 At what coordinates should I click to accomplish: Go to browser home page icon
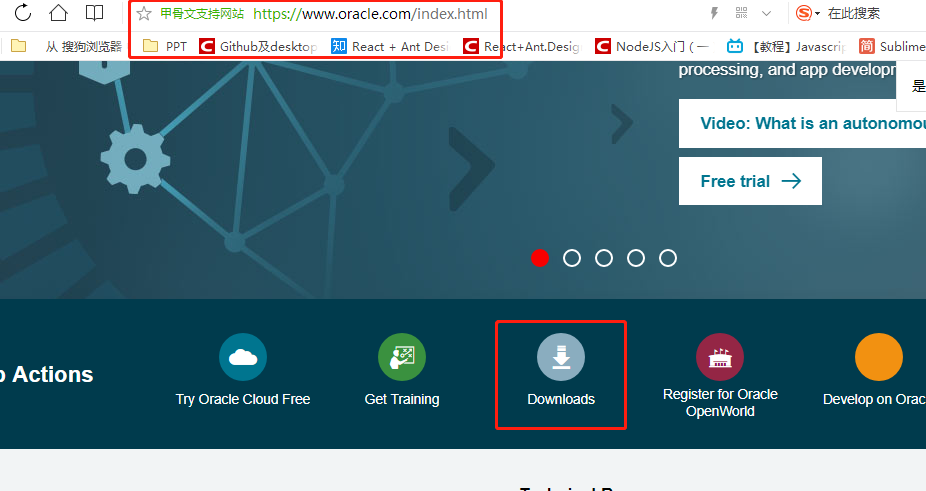[x=58, y=12]
